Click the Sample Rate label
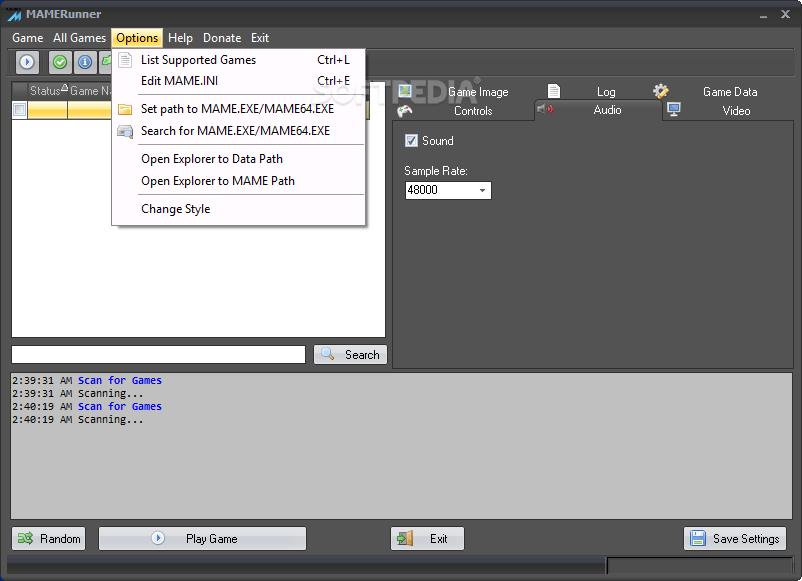The height and width of the screenshot is (581, 802). coord(436,171)
